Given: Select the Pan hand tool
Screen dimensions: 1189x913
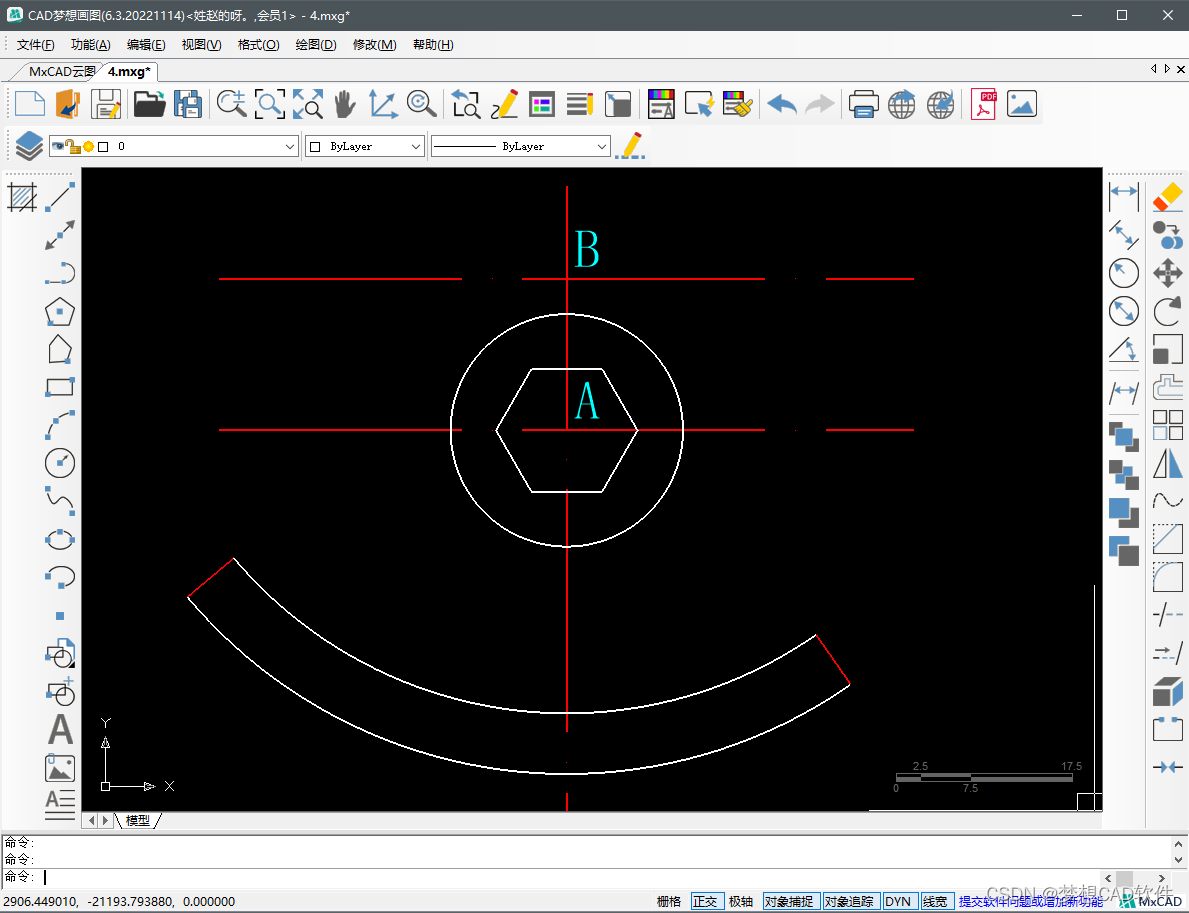Looking at the screenshot, I should (345, 104).
